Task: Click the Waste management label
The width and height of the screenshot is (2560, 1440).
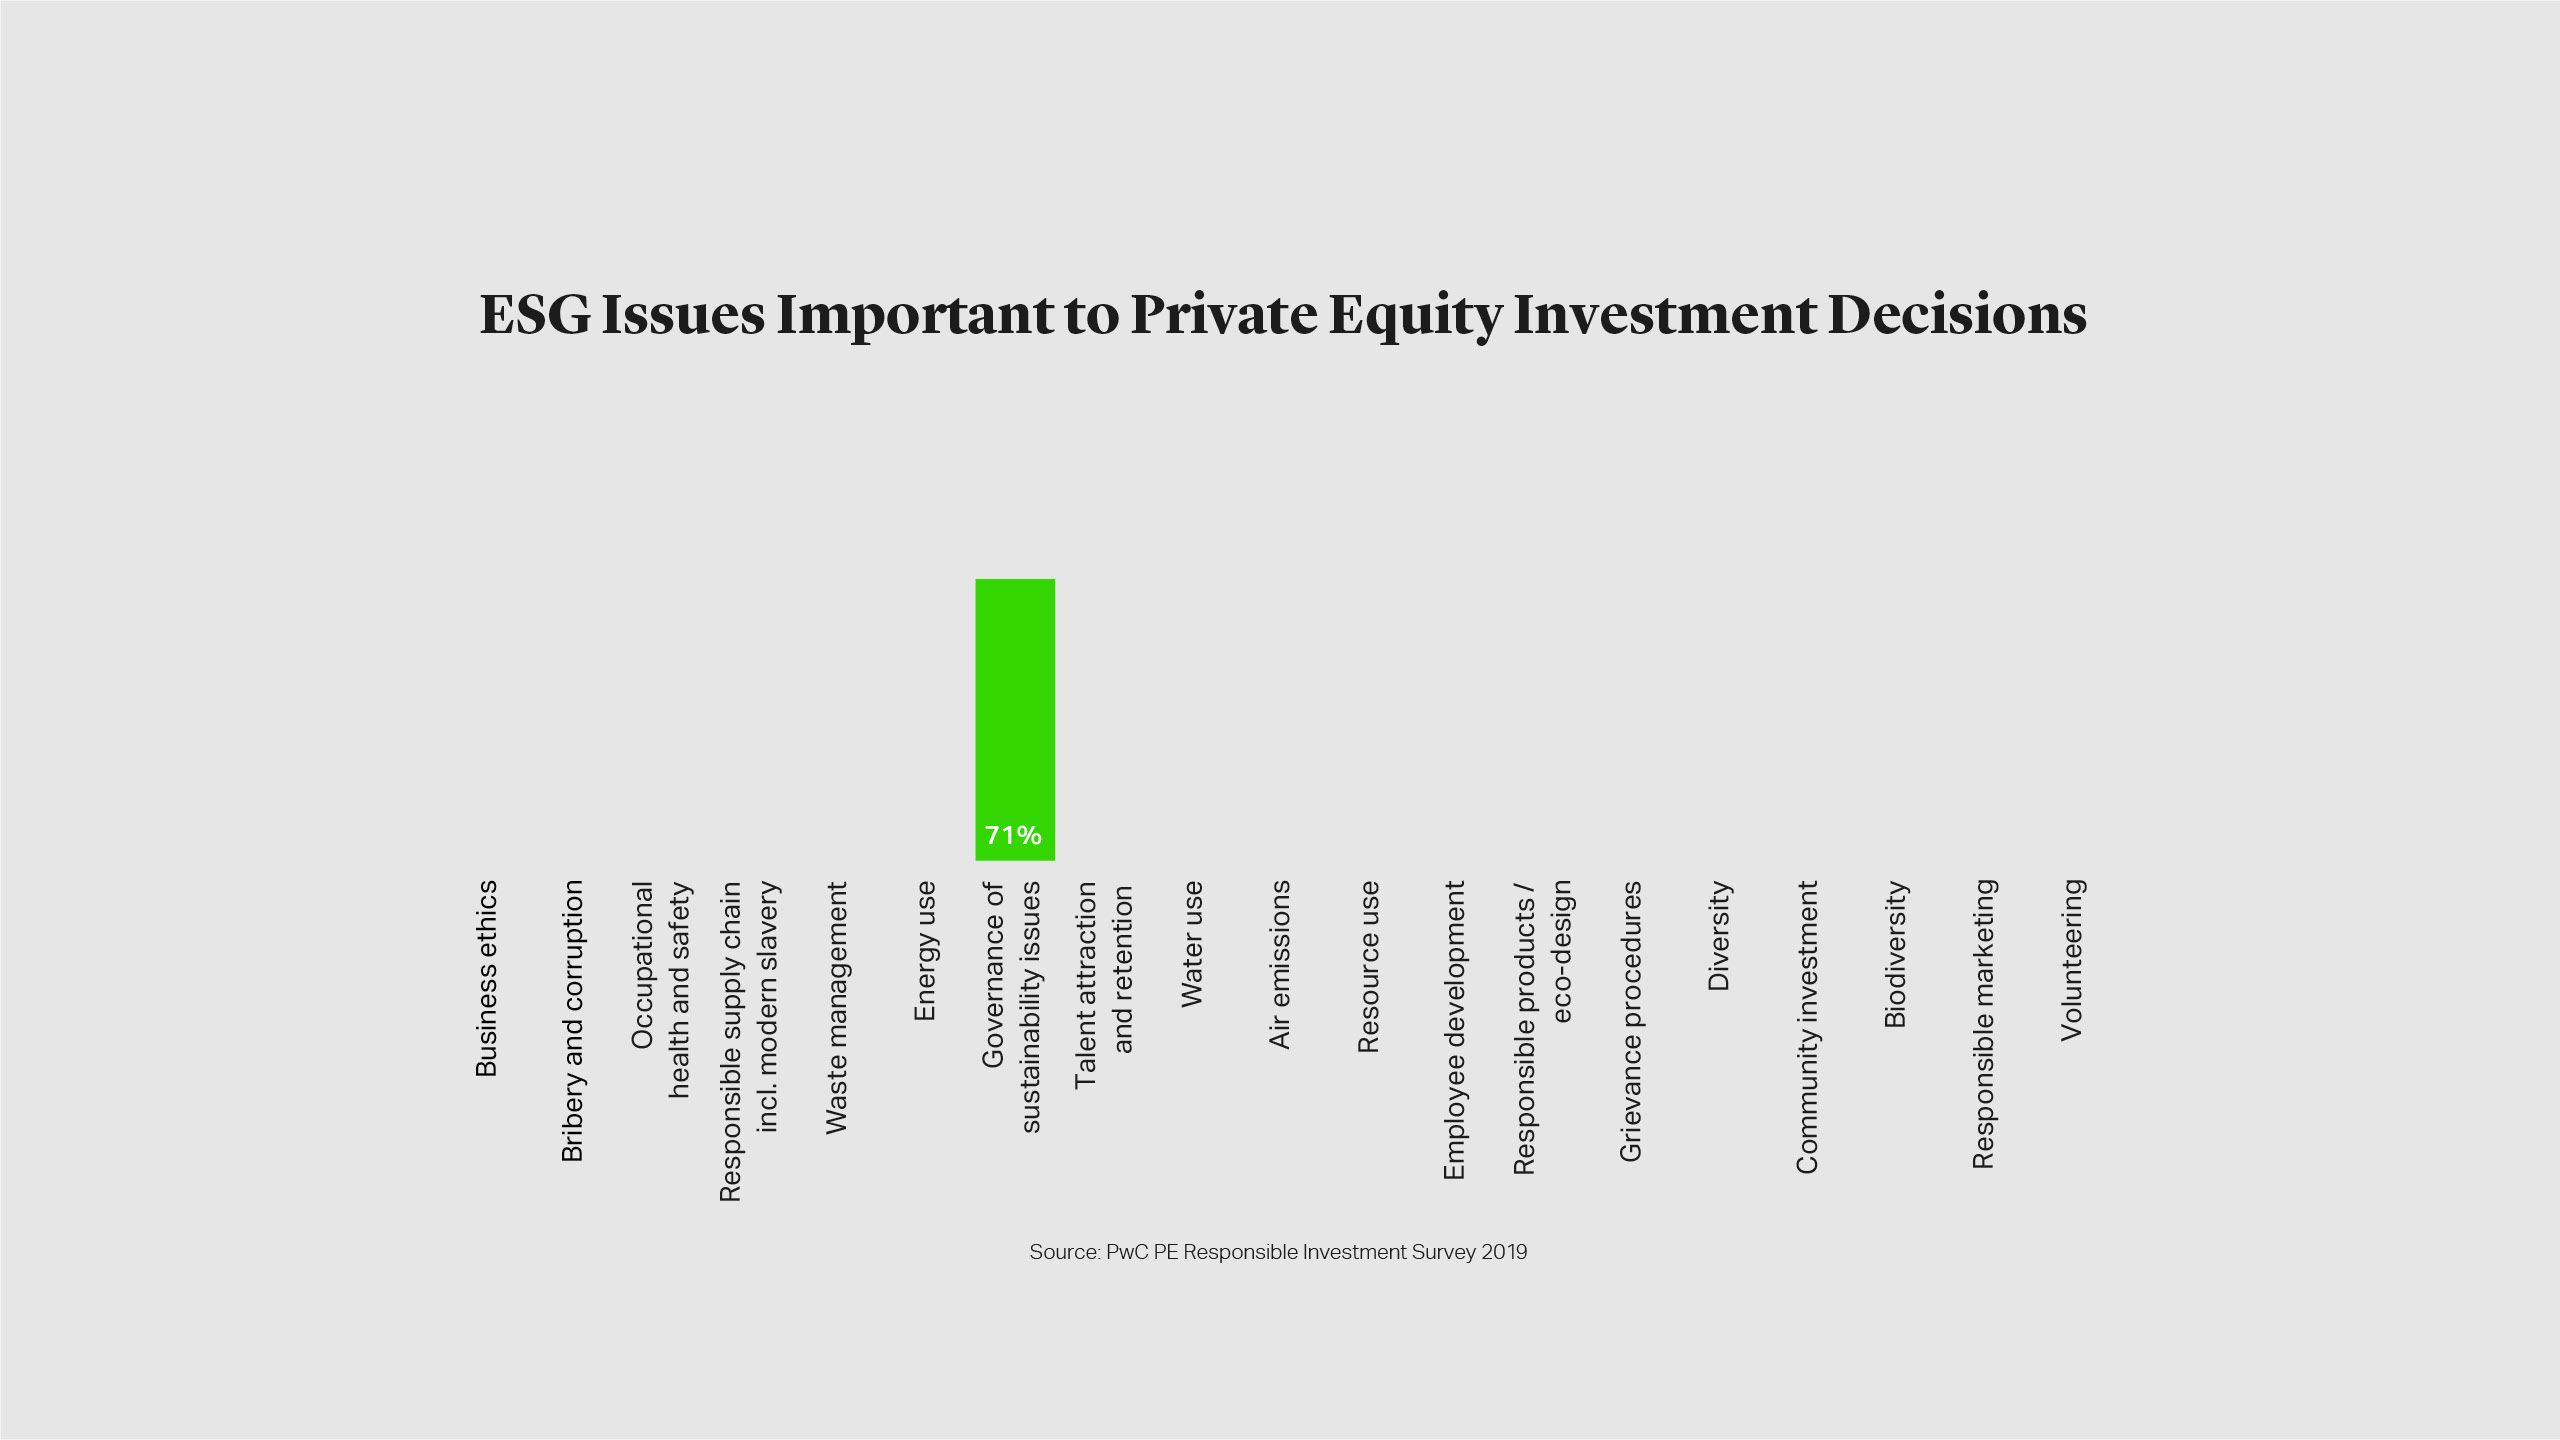Action: 836,1007
